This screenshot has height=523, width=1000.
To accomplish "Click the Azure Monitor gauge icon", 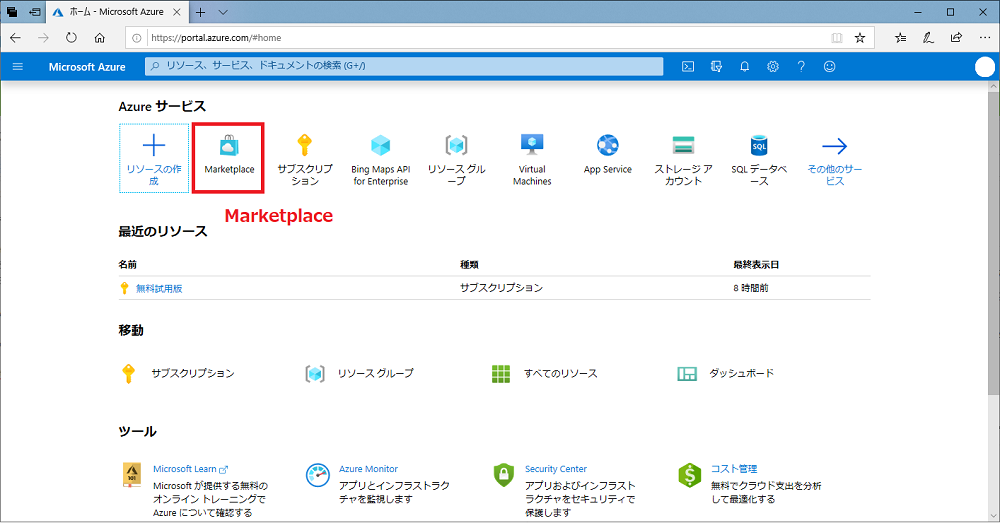I will pos(318,475).
